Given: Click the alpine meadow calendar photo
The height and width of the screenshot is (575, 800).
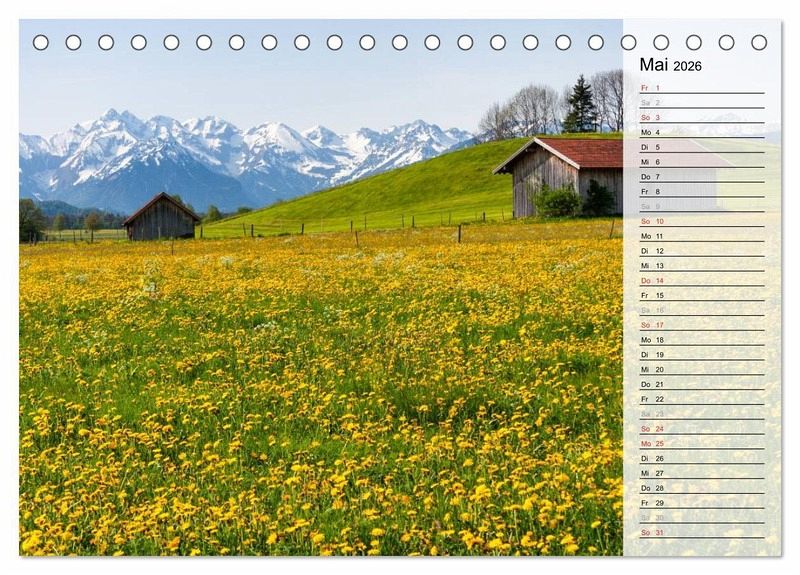Looking at the screenshot, I should (x=321, y=287).
